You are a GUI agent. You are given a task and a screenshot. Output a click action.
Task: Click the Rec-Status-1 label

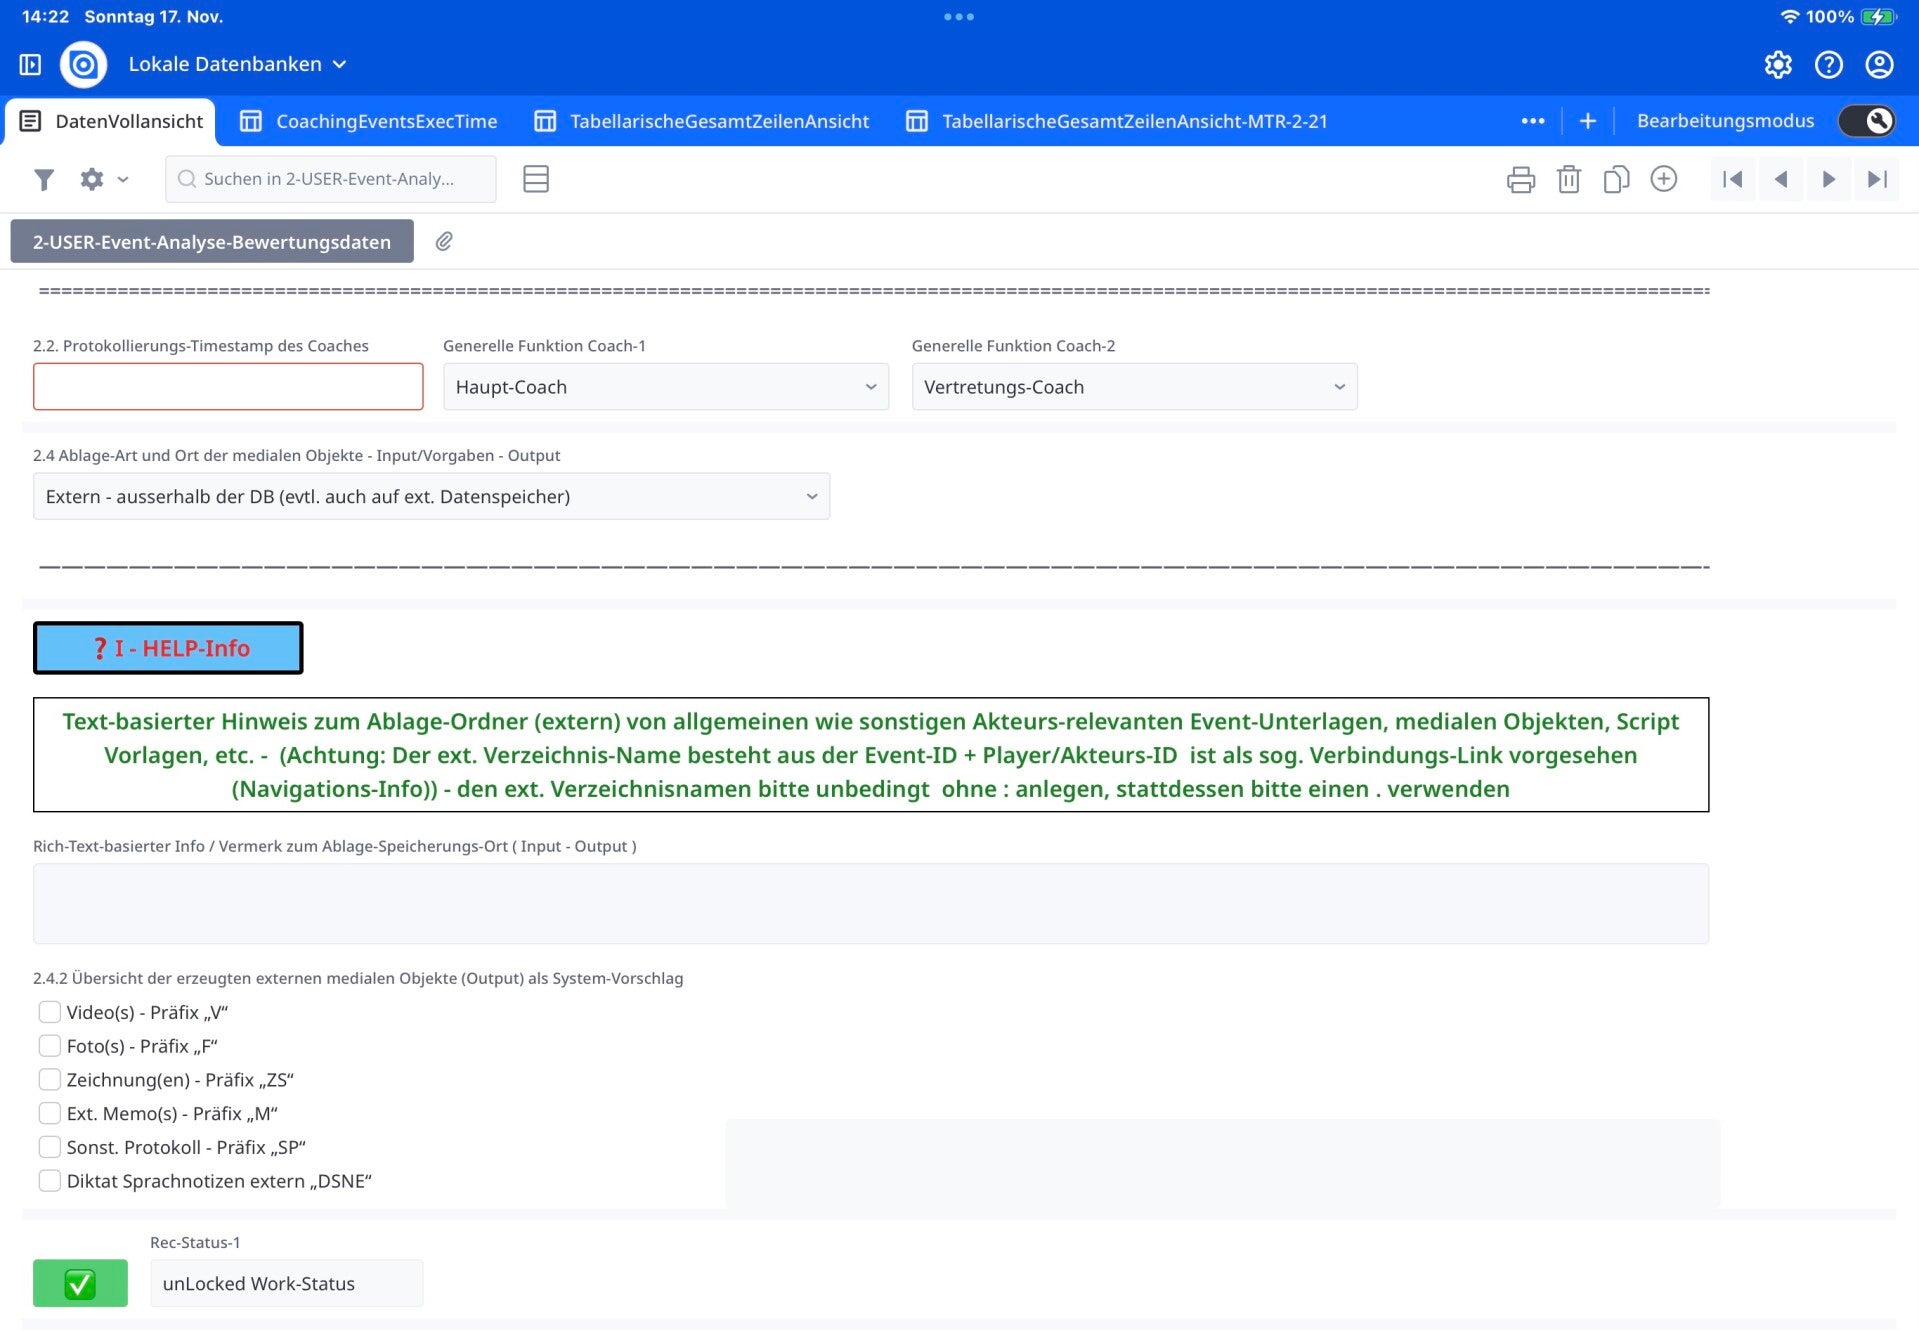pyautogui.click(x=195, y=1242)
